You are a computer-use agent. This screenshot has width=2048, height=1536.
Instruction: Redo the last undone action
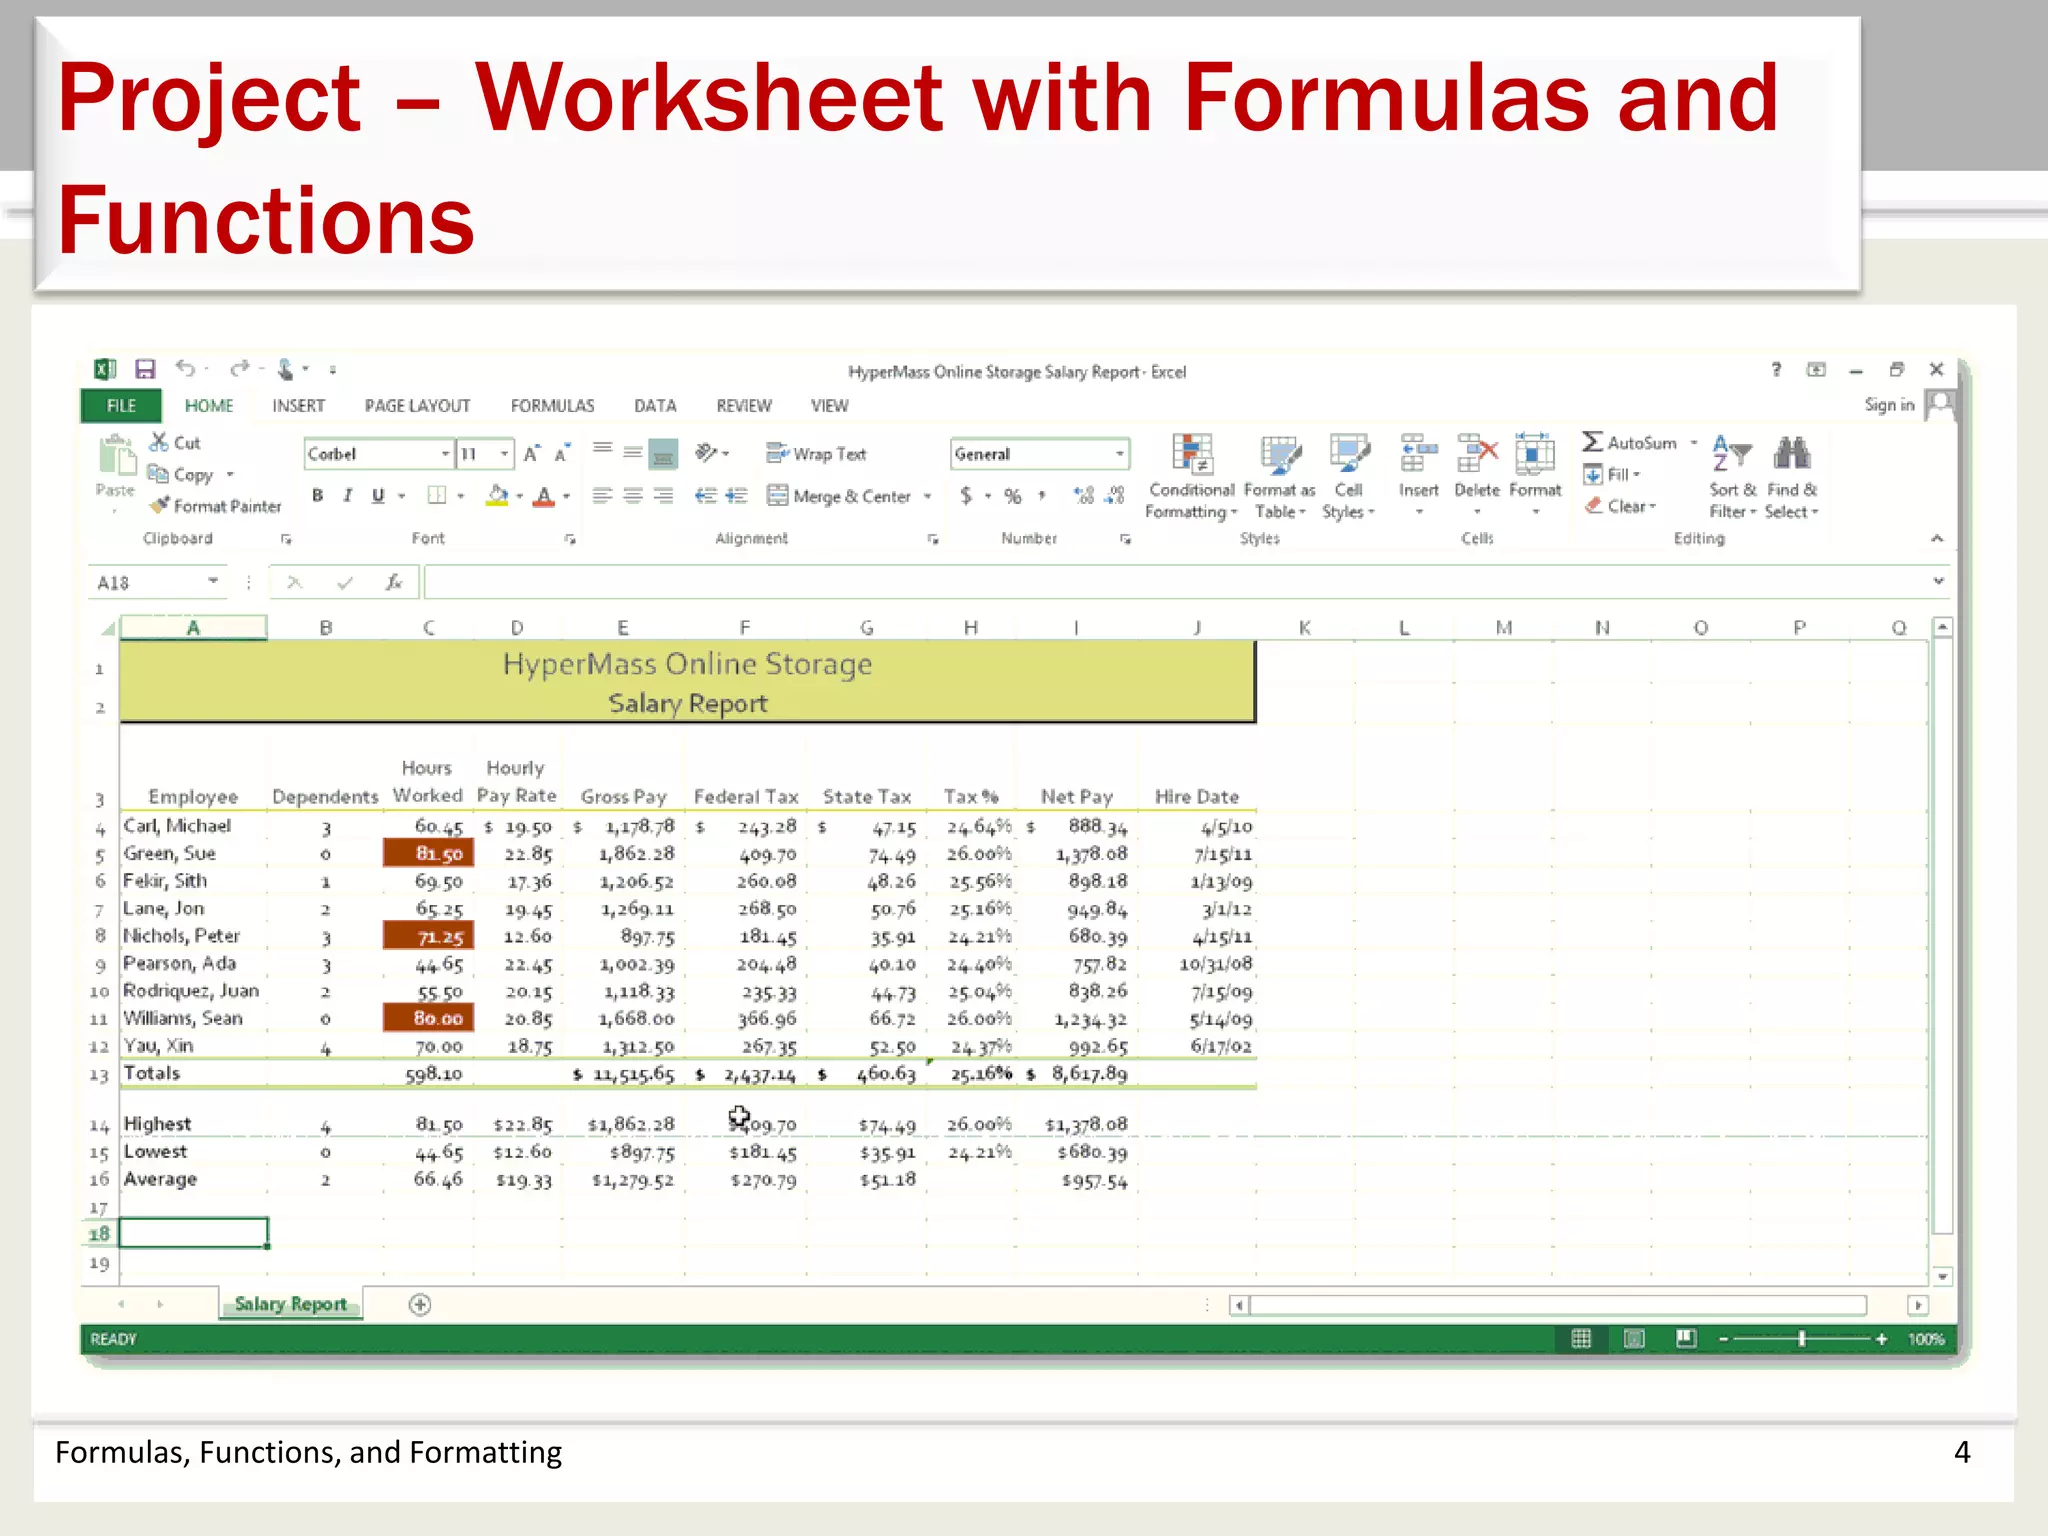pos(239,369)
